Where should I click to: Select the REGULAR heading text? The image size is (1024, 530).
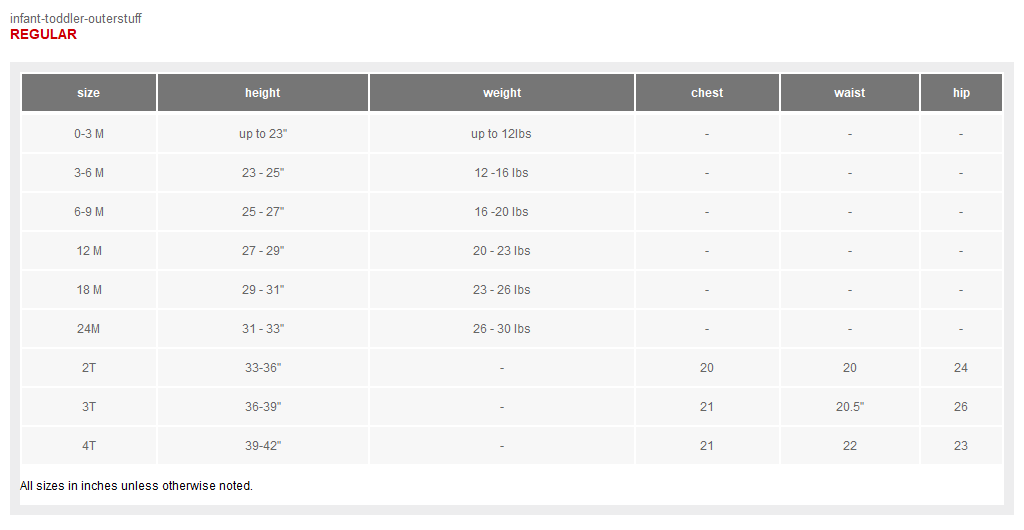[x=44, y=34]
